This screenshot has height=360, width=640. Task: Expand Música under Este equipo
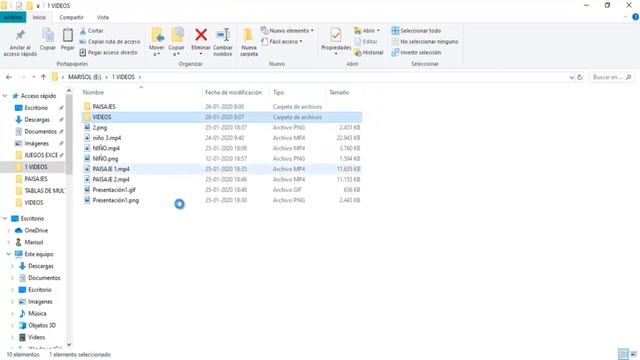(12, 313)
